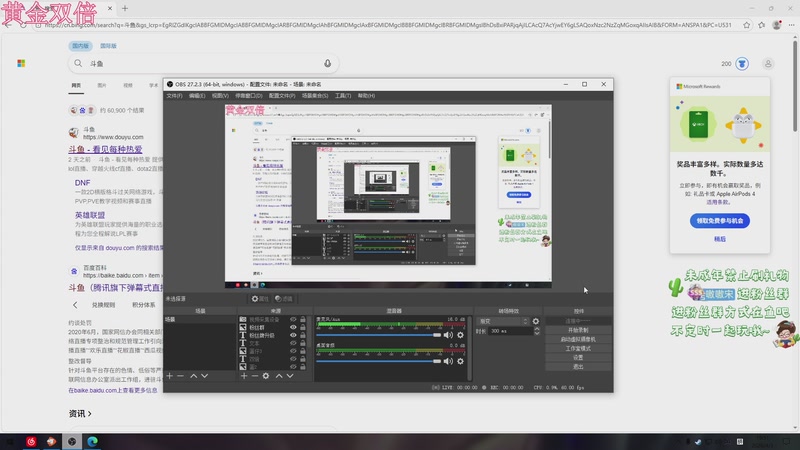800x450 pixels.
Task: Open 桌面音频 audio settings gear
Action: click(460, 361)
